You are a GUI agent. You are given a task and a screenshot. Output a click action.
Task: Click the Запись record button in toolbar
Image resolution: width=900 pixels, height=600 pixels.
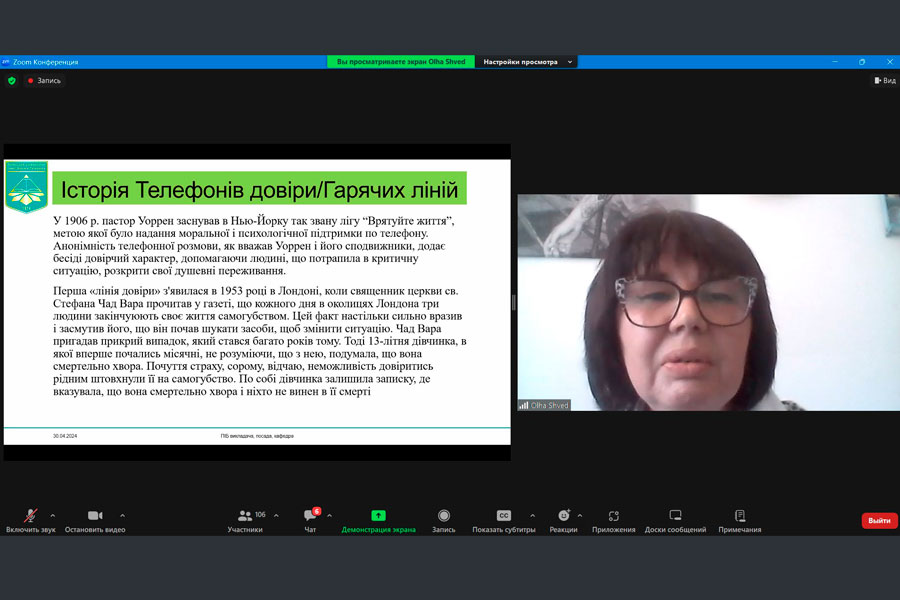point(444,521)
